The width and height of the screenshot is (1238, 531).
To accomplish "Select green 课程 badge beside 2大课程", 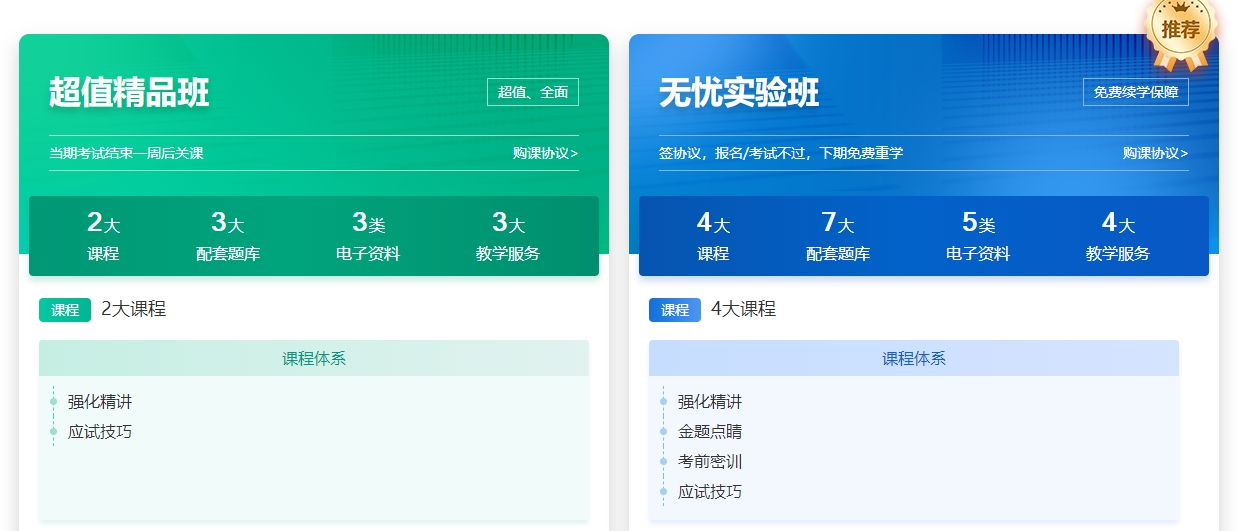I will 65,310.
